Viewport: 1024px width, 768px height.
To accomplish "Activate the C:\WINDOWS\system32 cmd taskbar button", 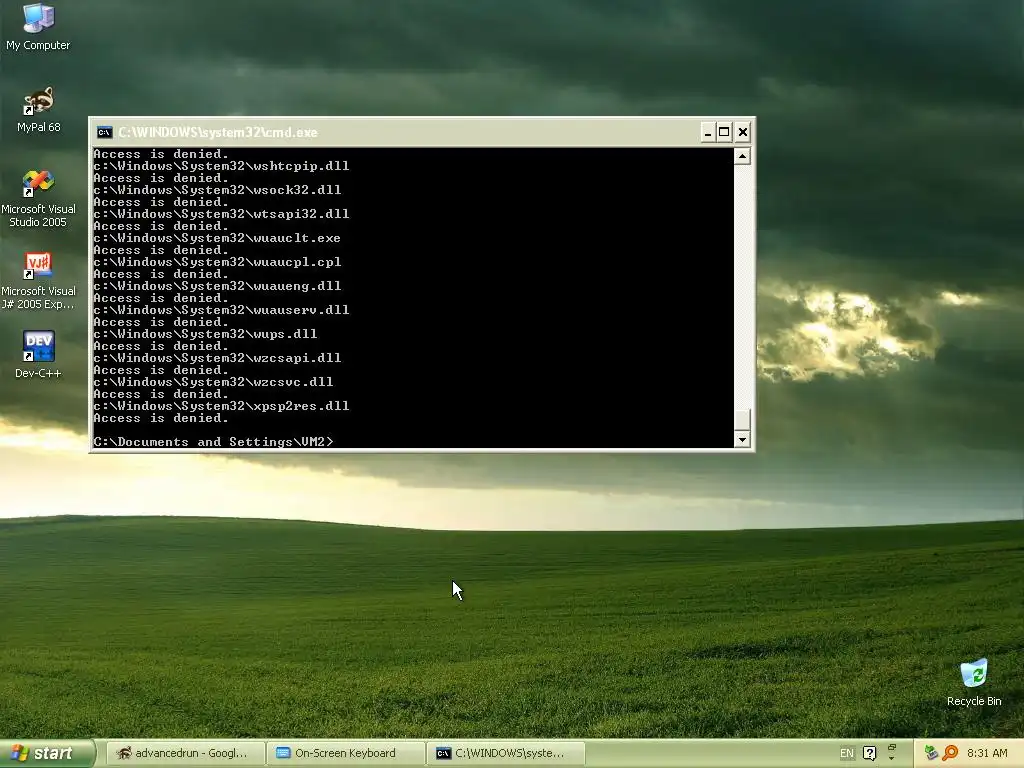I will coord(507,753).
